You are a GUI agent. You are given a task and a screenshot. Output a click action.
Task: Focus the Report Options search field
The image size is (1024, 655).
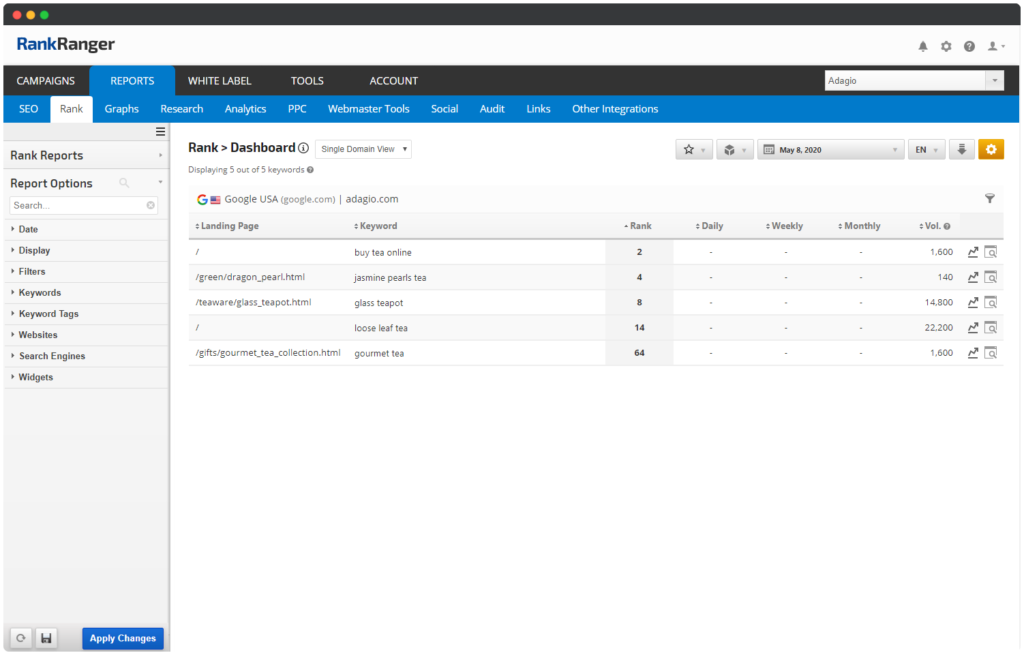[x=83, y=205]
